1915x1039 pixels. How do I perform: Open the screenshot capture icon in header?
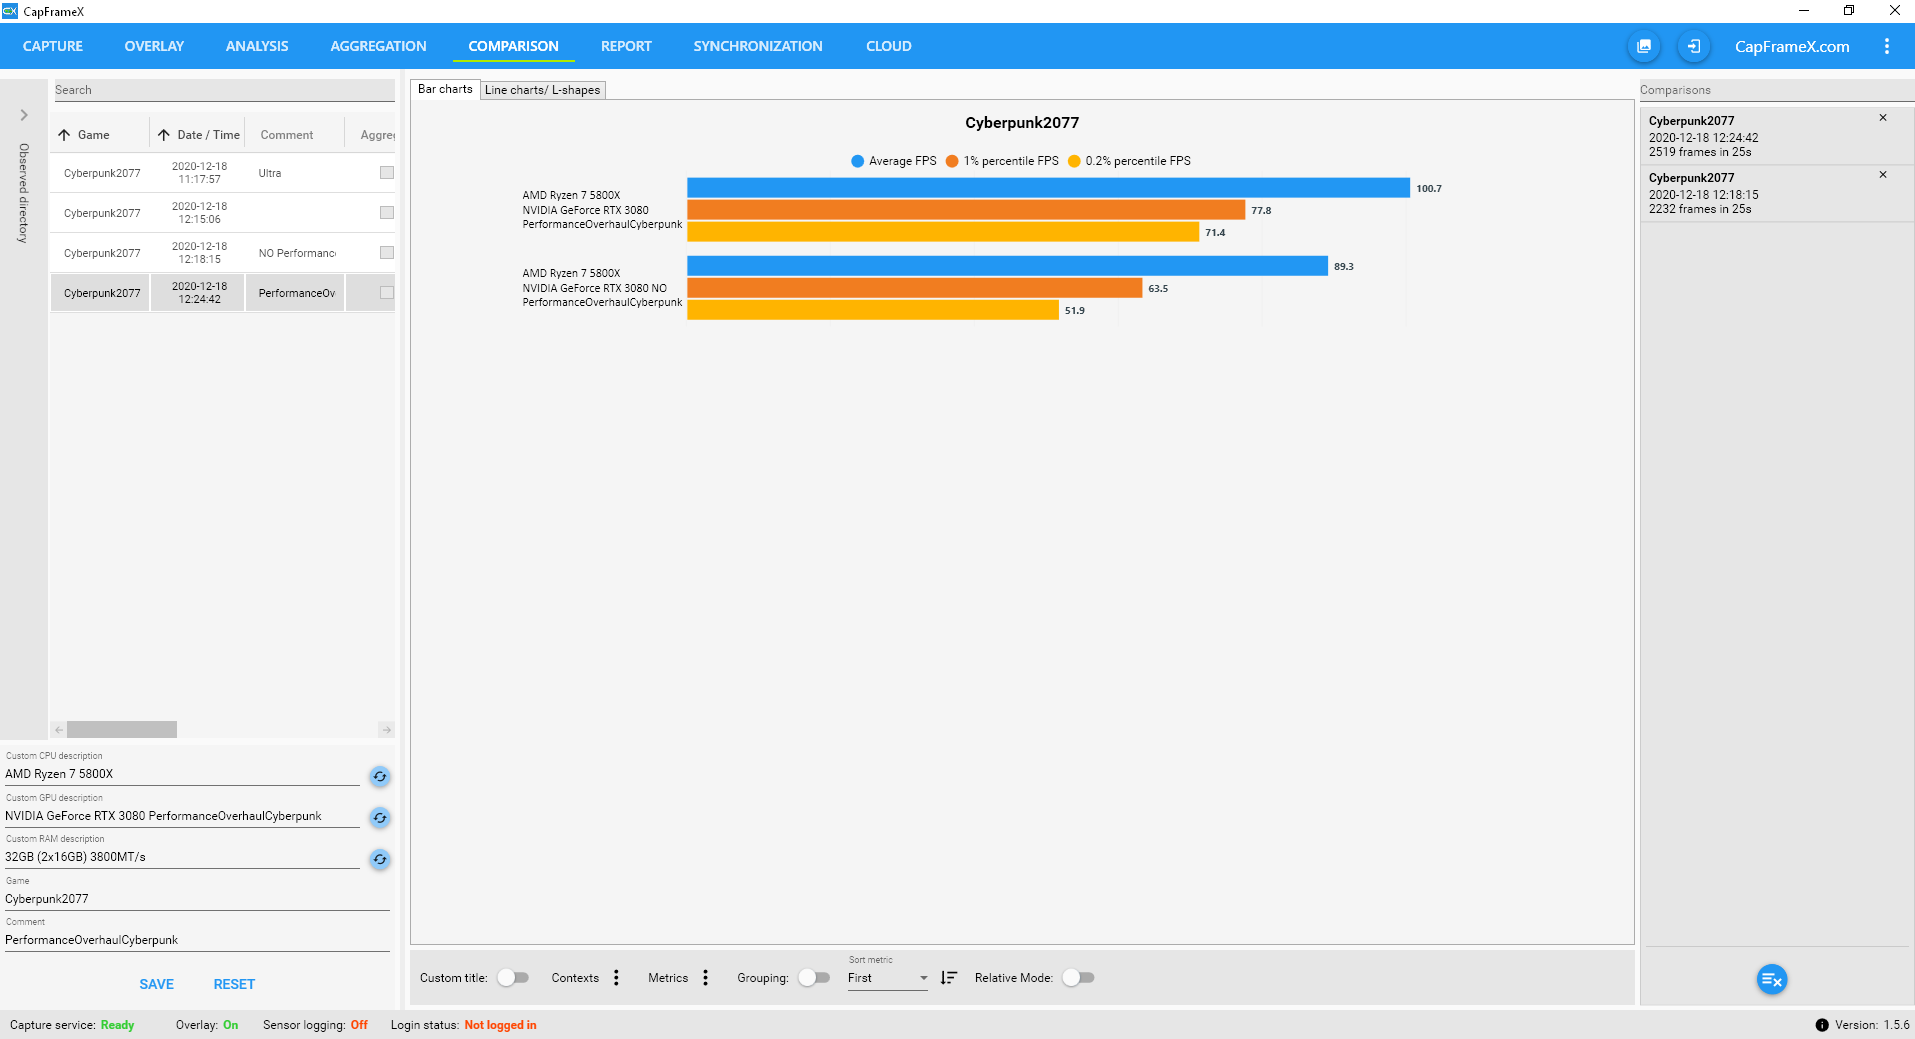1644,46
